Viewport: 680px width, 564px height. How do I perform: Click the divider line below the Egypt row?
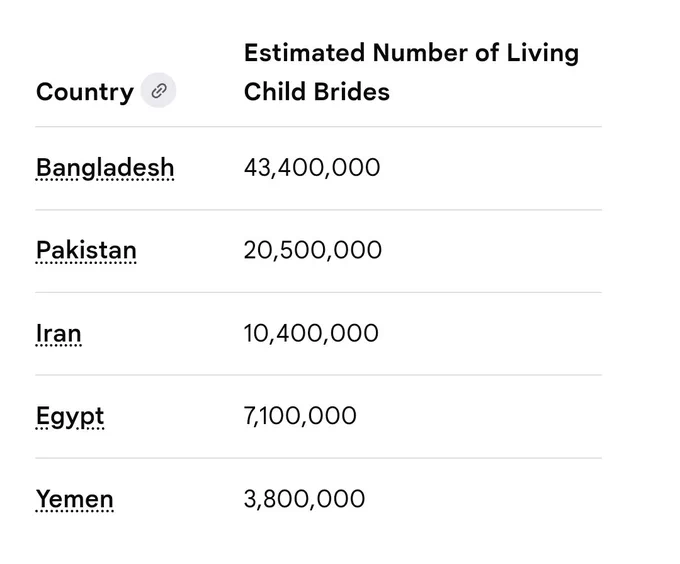[x=318, y=458]
